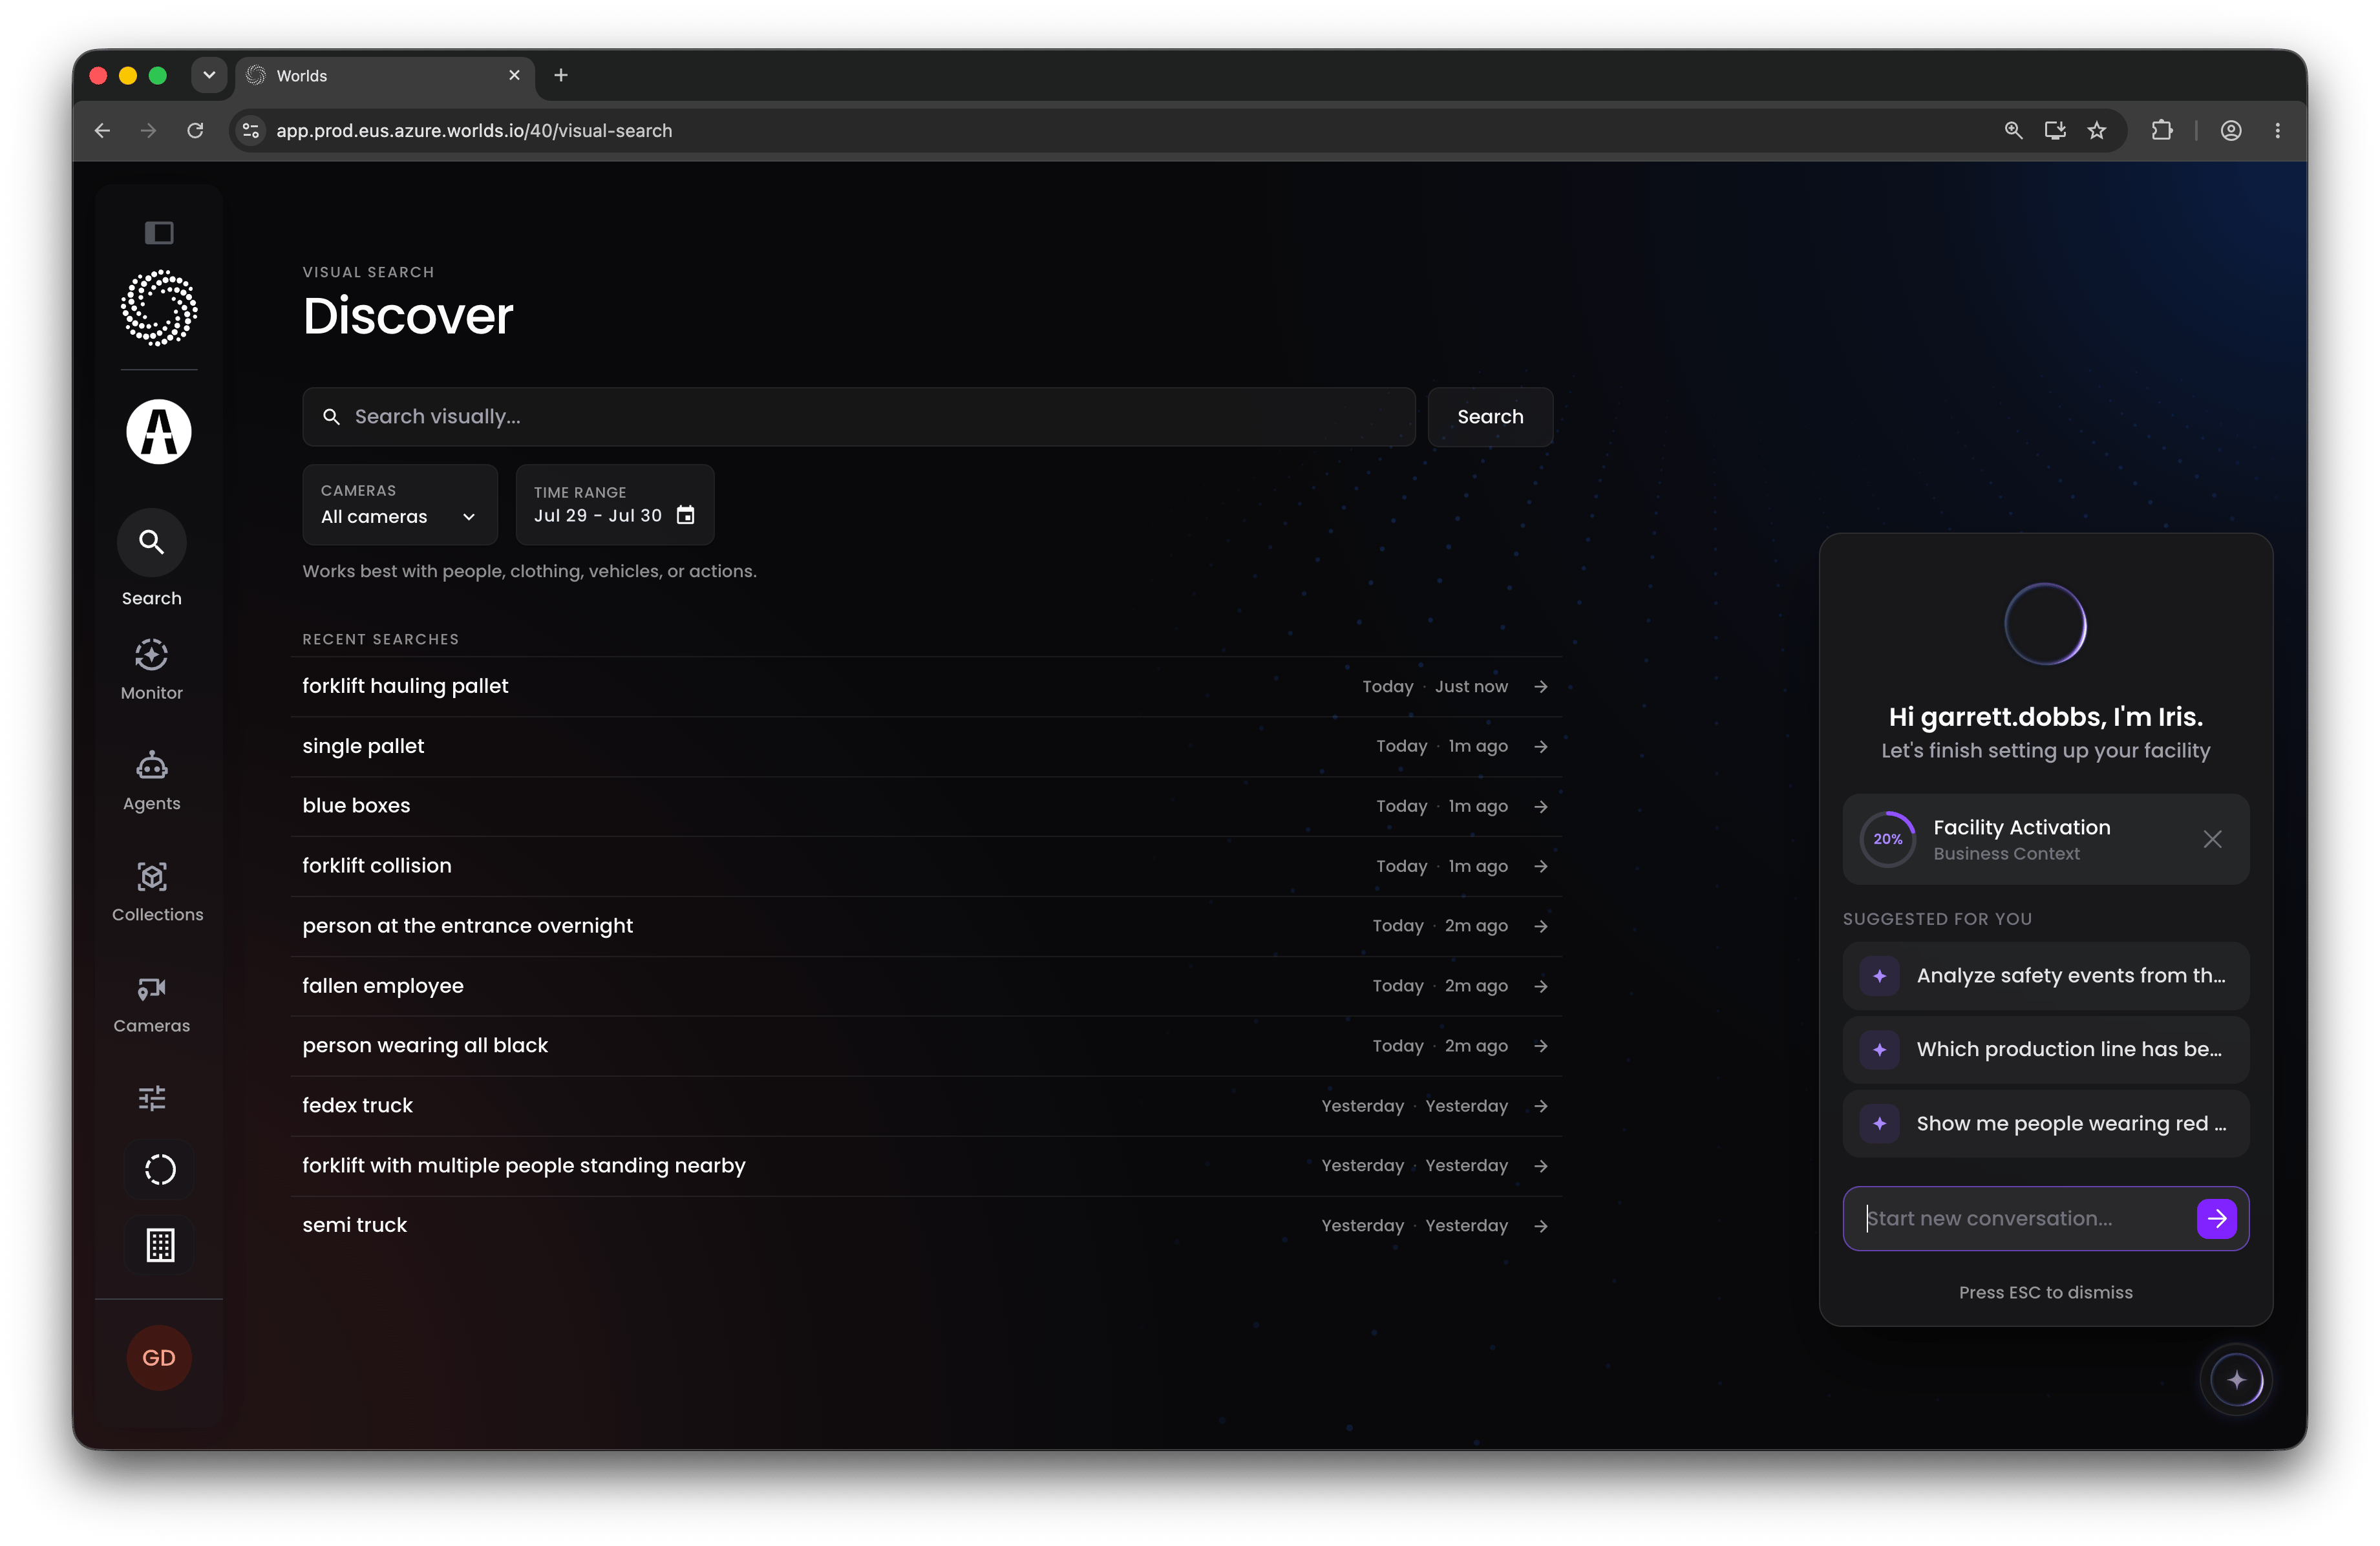The height and width of the screenshot is (1546, 2380).
Task: Open a new browser tab
Action: tap(561, 75)
